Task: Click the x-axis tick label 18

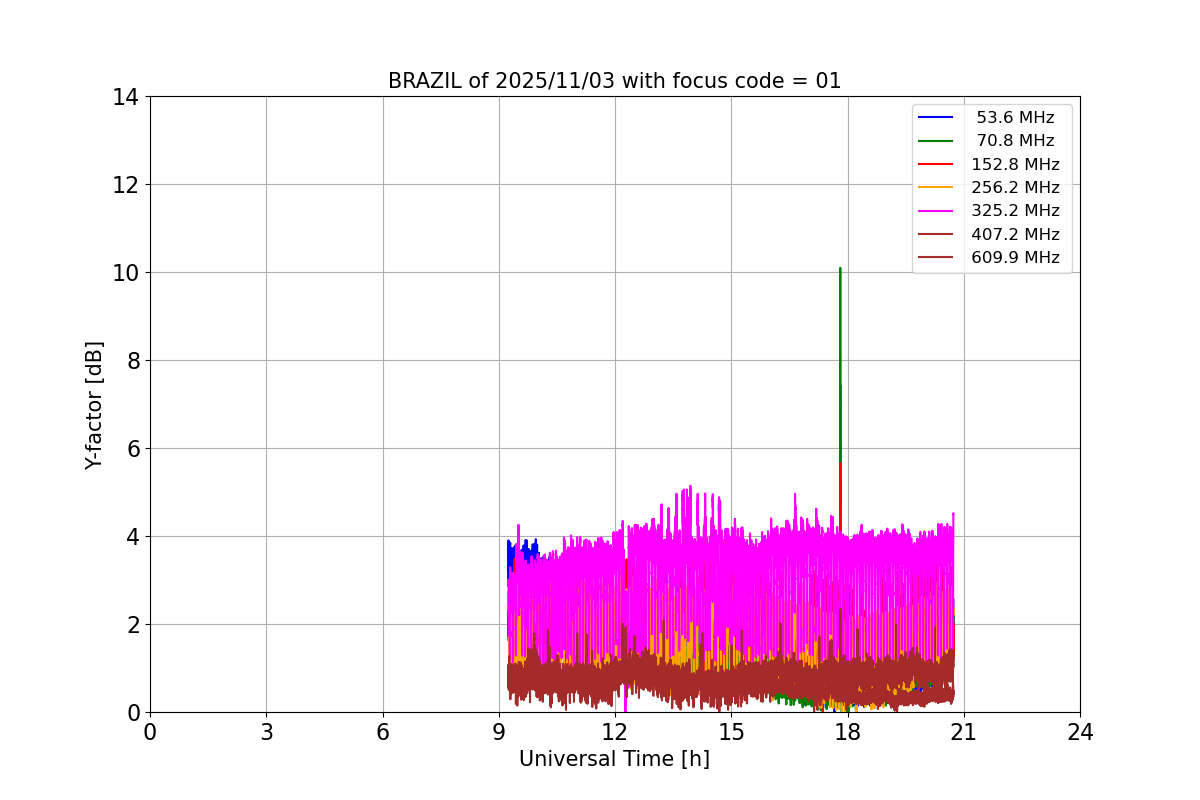Action: (x=848, y=732)
